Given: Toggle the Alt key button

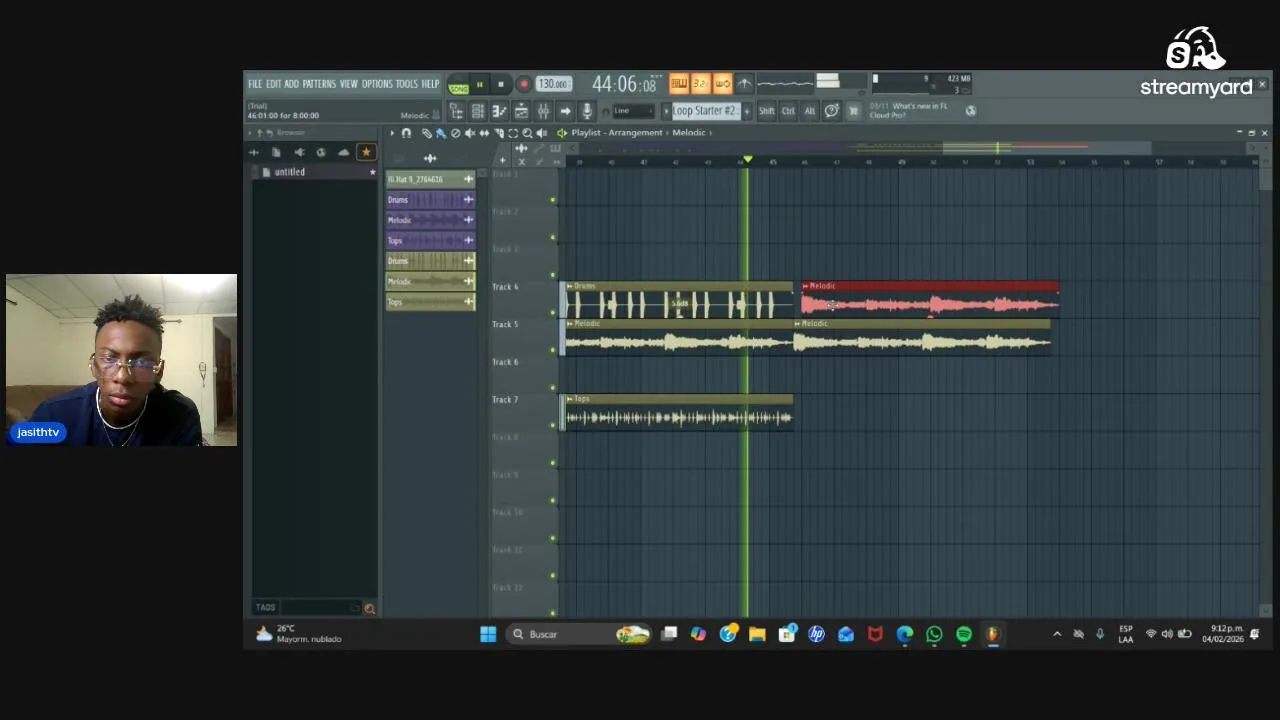Looking at the screenshot, I should (810, 111).
